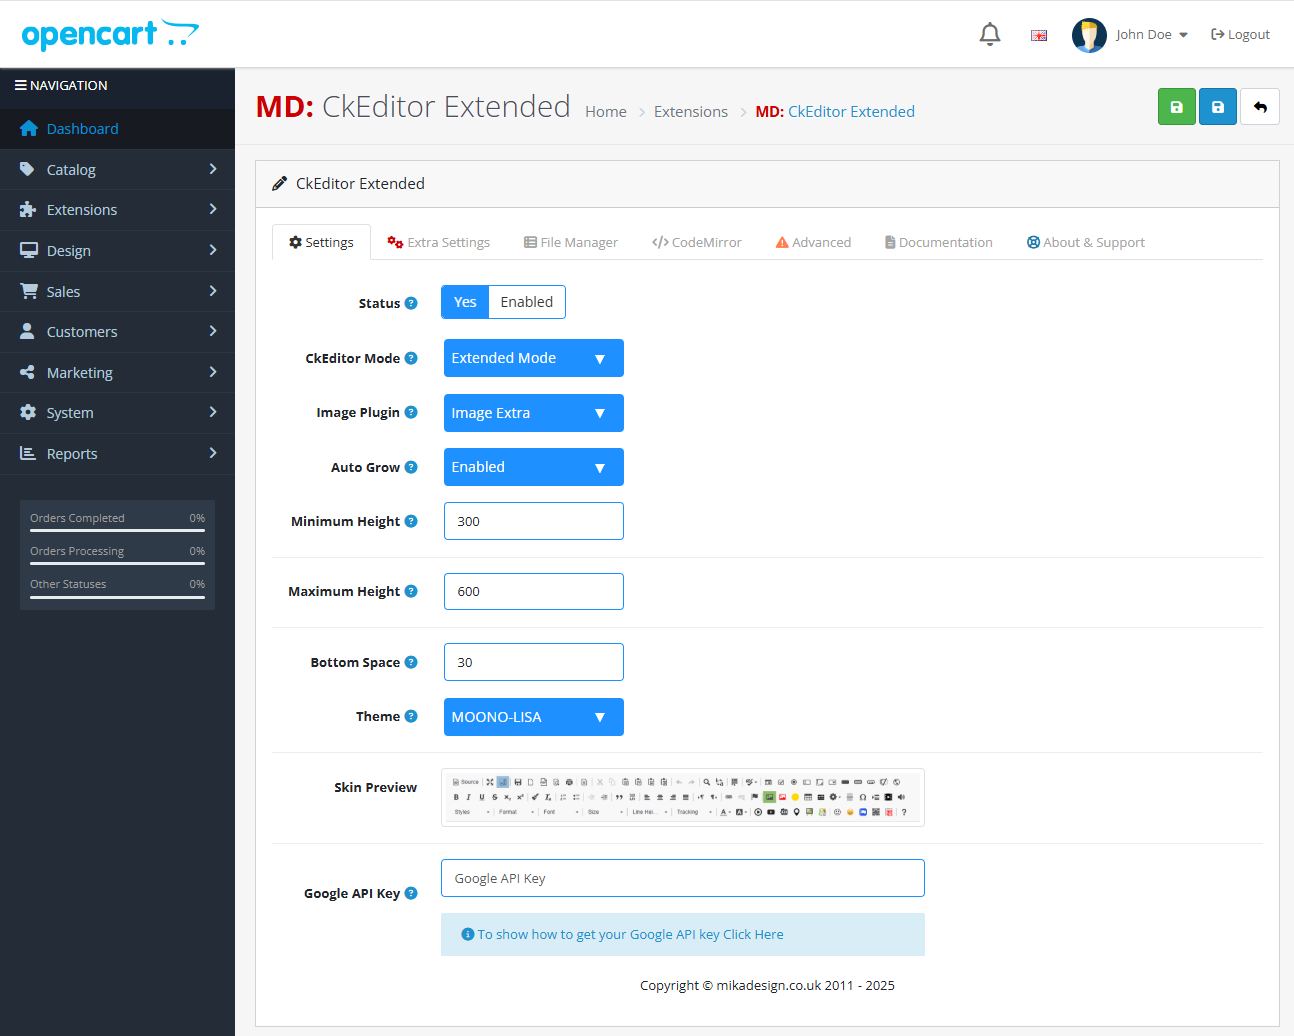
Task: Open the Theme MOONO-LISA dropdown
Action: [x=534, y=717]
